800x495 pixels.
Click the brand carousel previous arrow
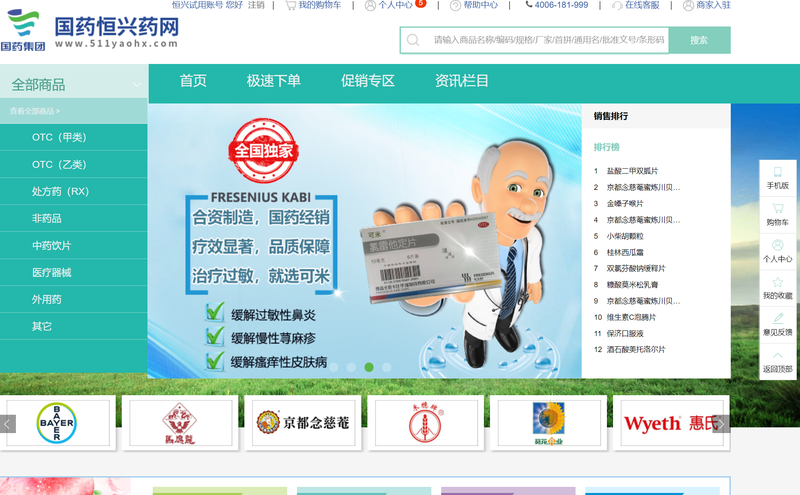8,424
